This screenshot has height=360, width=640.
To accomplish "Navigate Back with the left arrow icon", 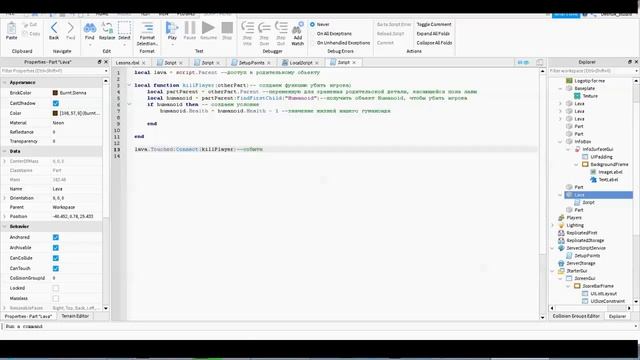I will coord(54,28).
